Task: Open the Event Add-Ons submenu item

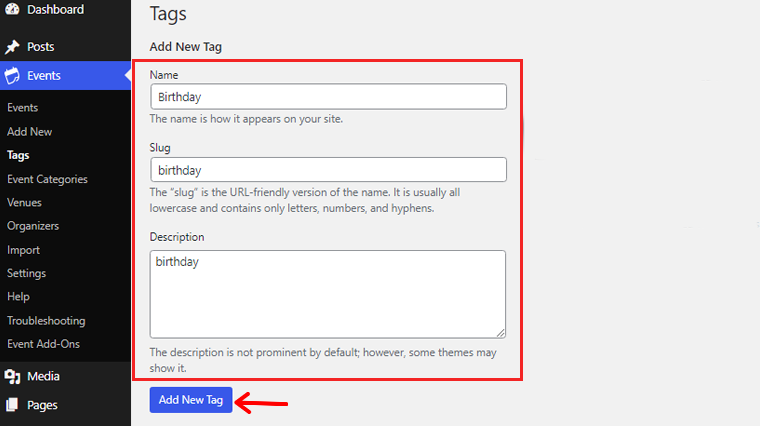Action: [x=44, y=344]
